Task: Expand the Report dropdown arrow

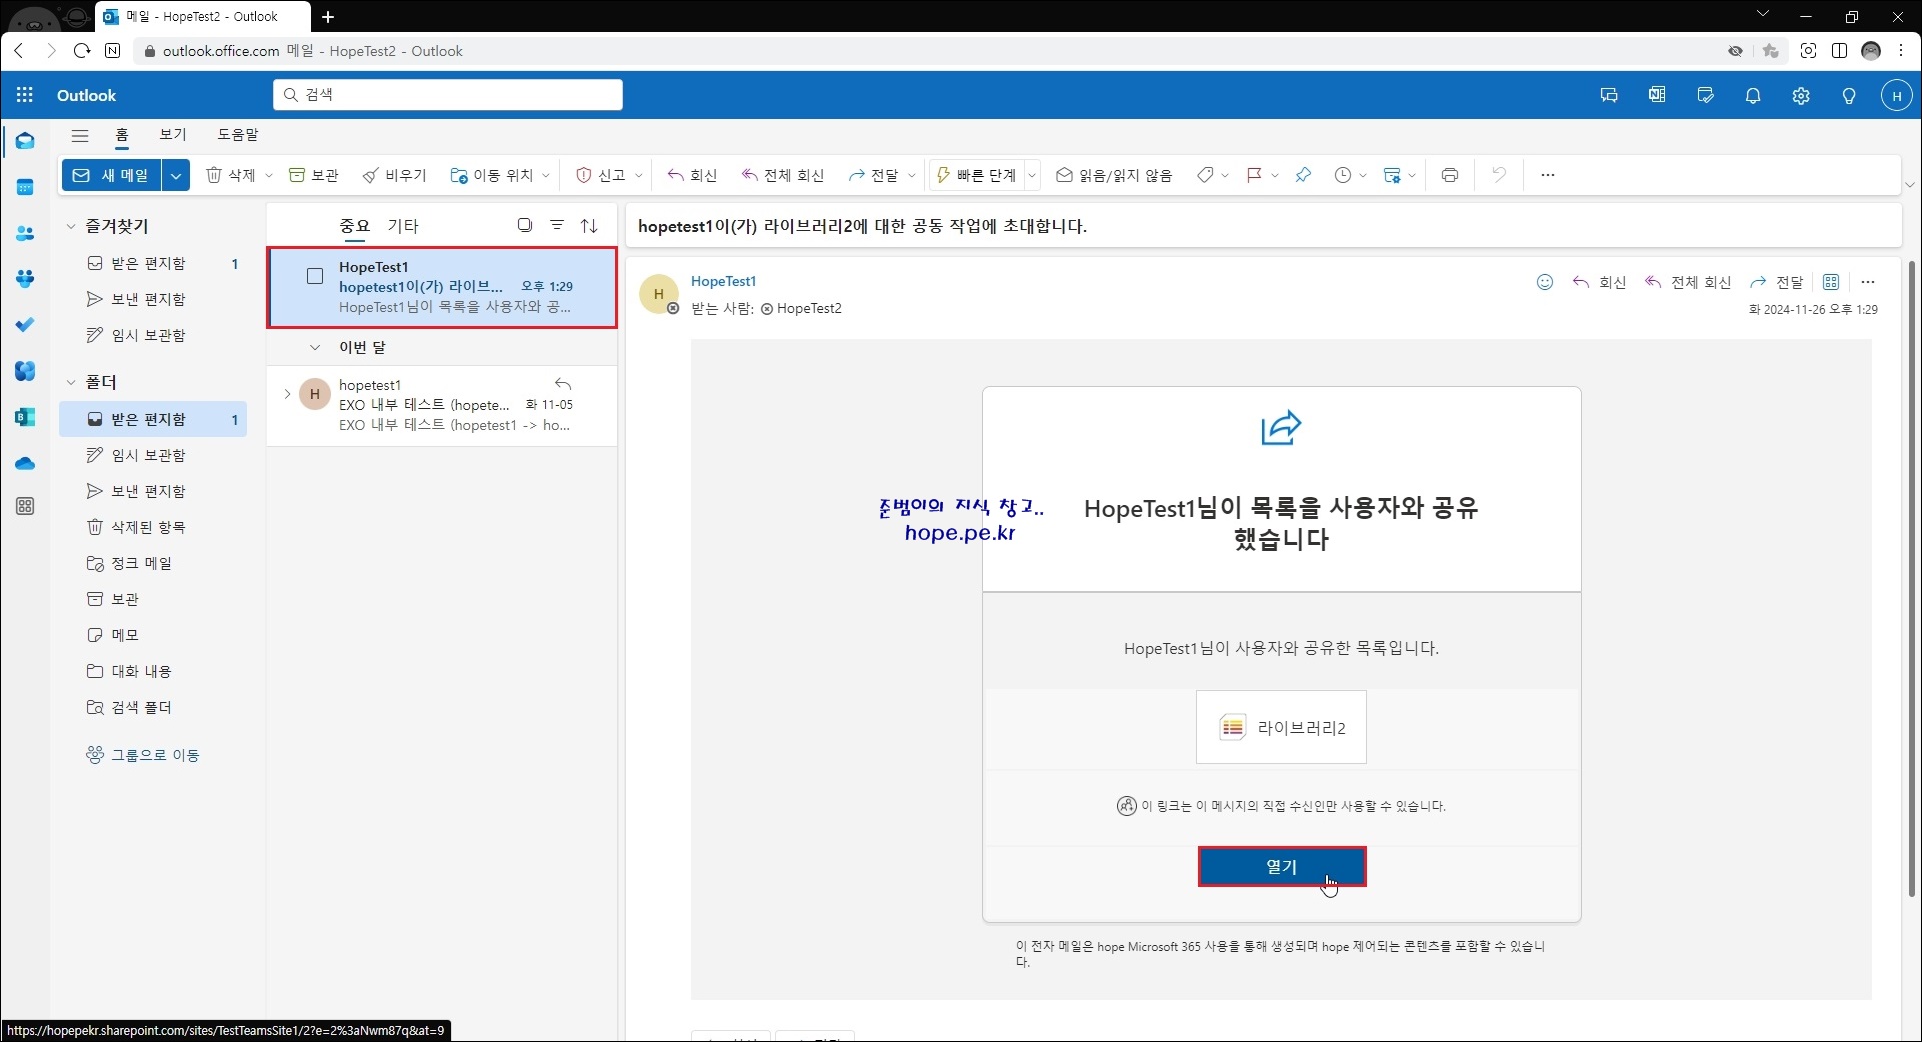Action: (639, 175)
